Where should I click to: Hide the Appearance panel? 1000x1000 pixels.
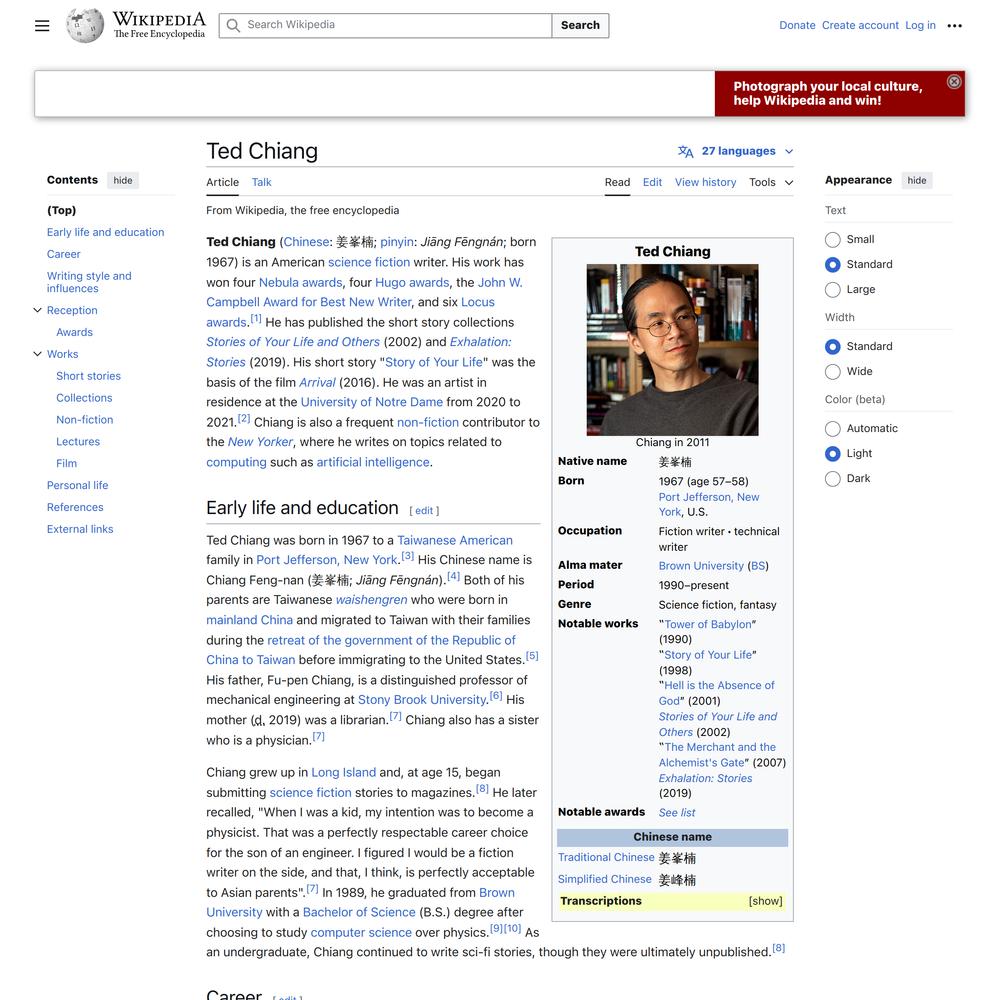point(916,180)
